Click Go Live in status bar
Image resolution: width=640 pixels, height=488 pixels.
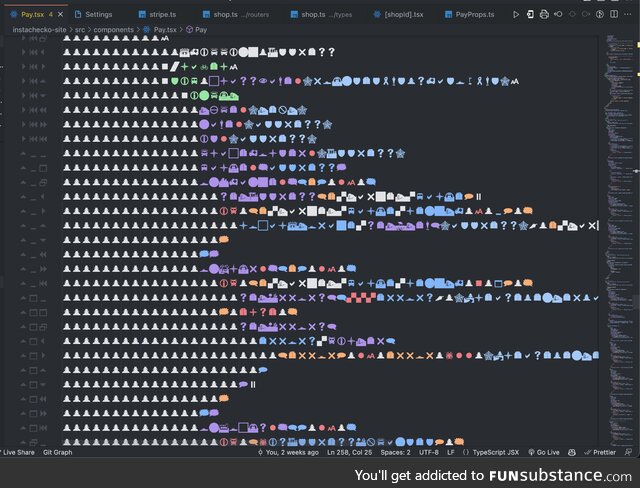pos(544,452)
